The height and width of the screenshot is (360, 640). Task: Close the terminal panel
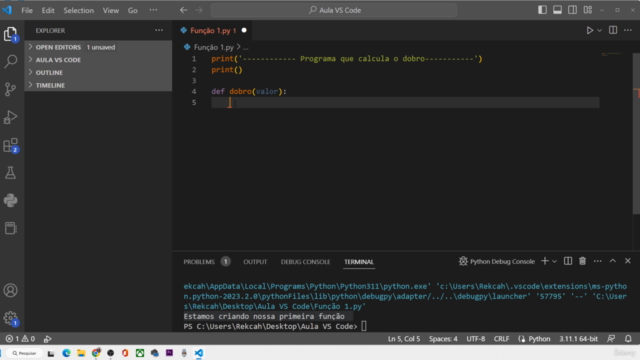point(628,261)
